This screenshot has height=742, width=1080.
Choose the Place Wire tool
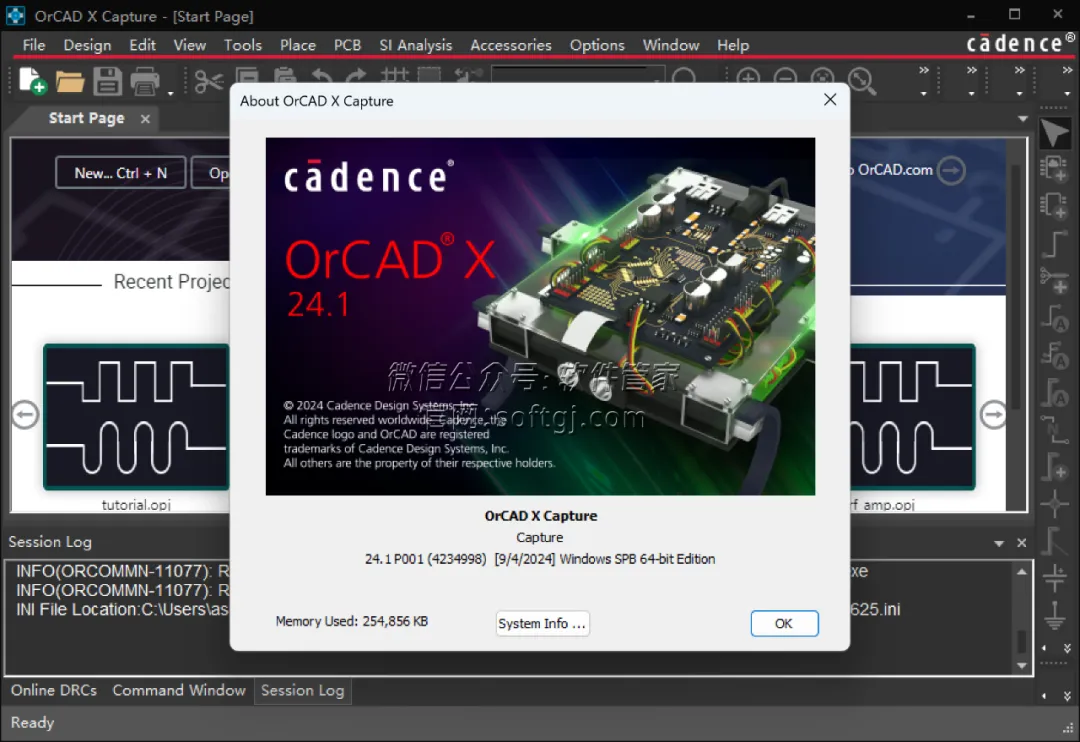point(1055,245)
